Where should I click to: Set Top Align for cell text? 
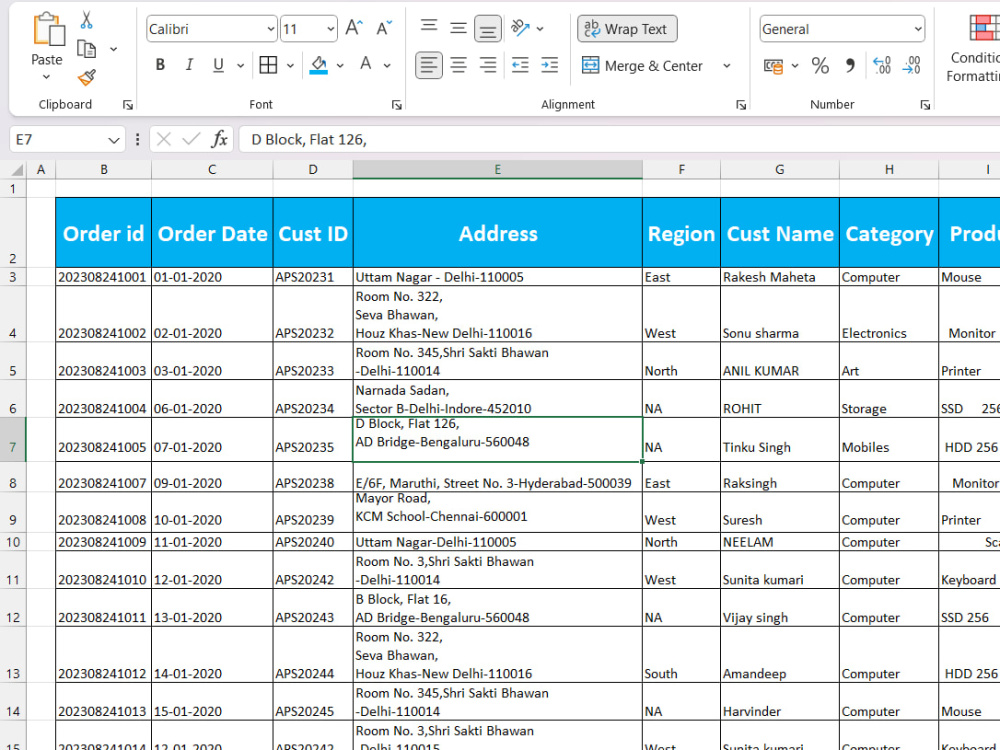pos(429,27)
